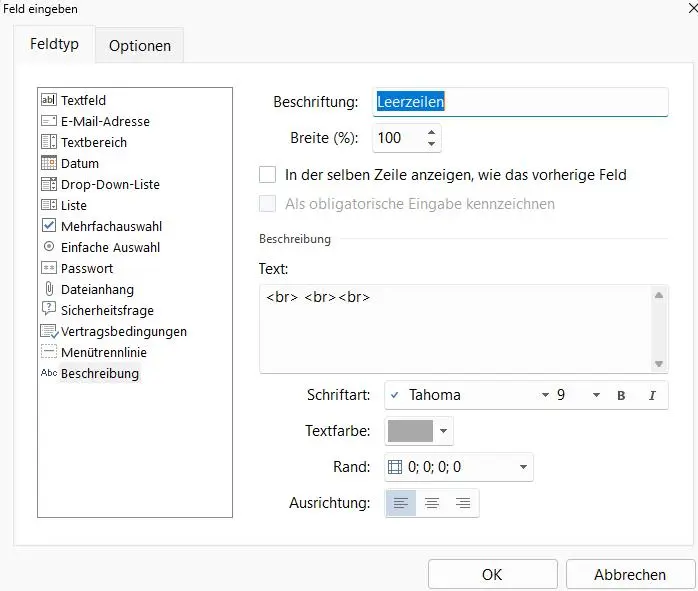This screenshot has height=591, width=698.
Task: Select the Textfeld field type icon
Action: [49, 100]
